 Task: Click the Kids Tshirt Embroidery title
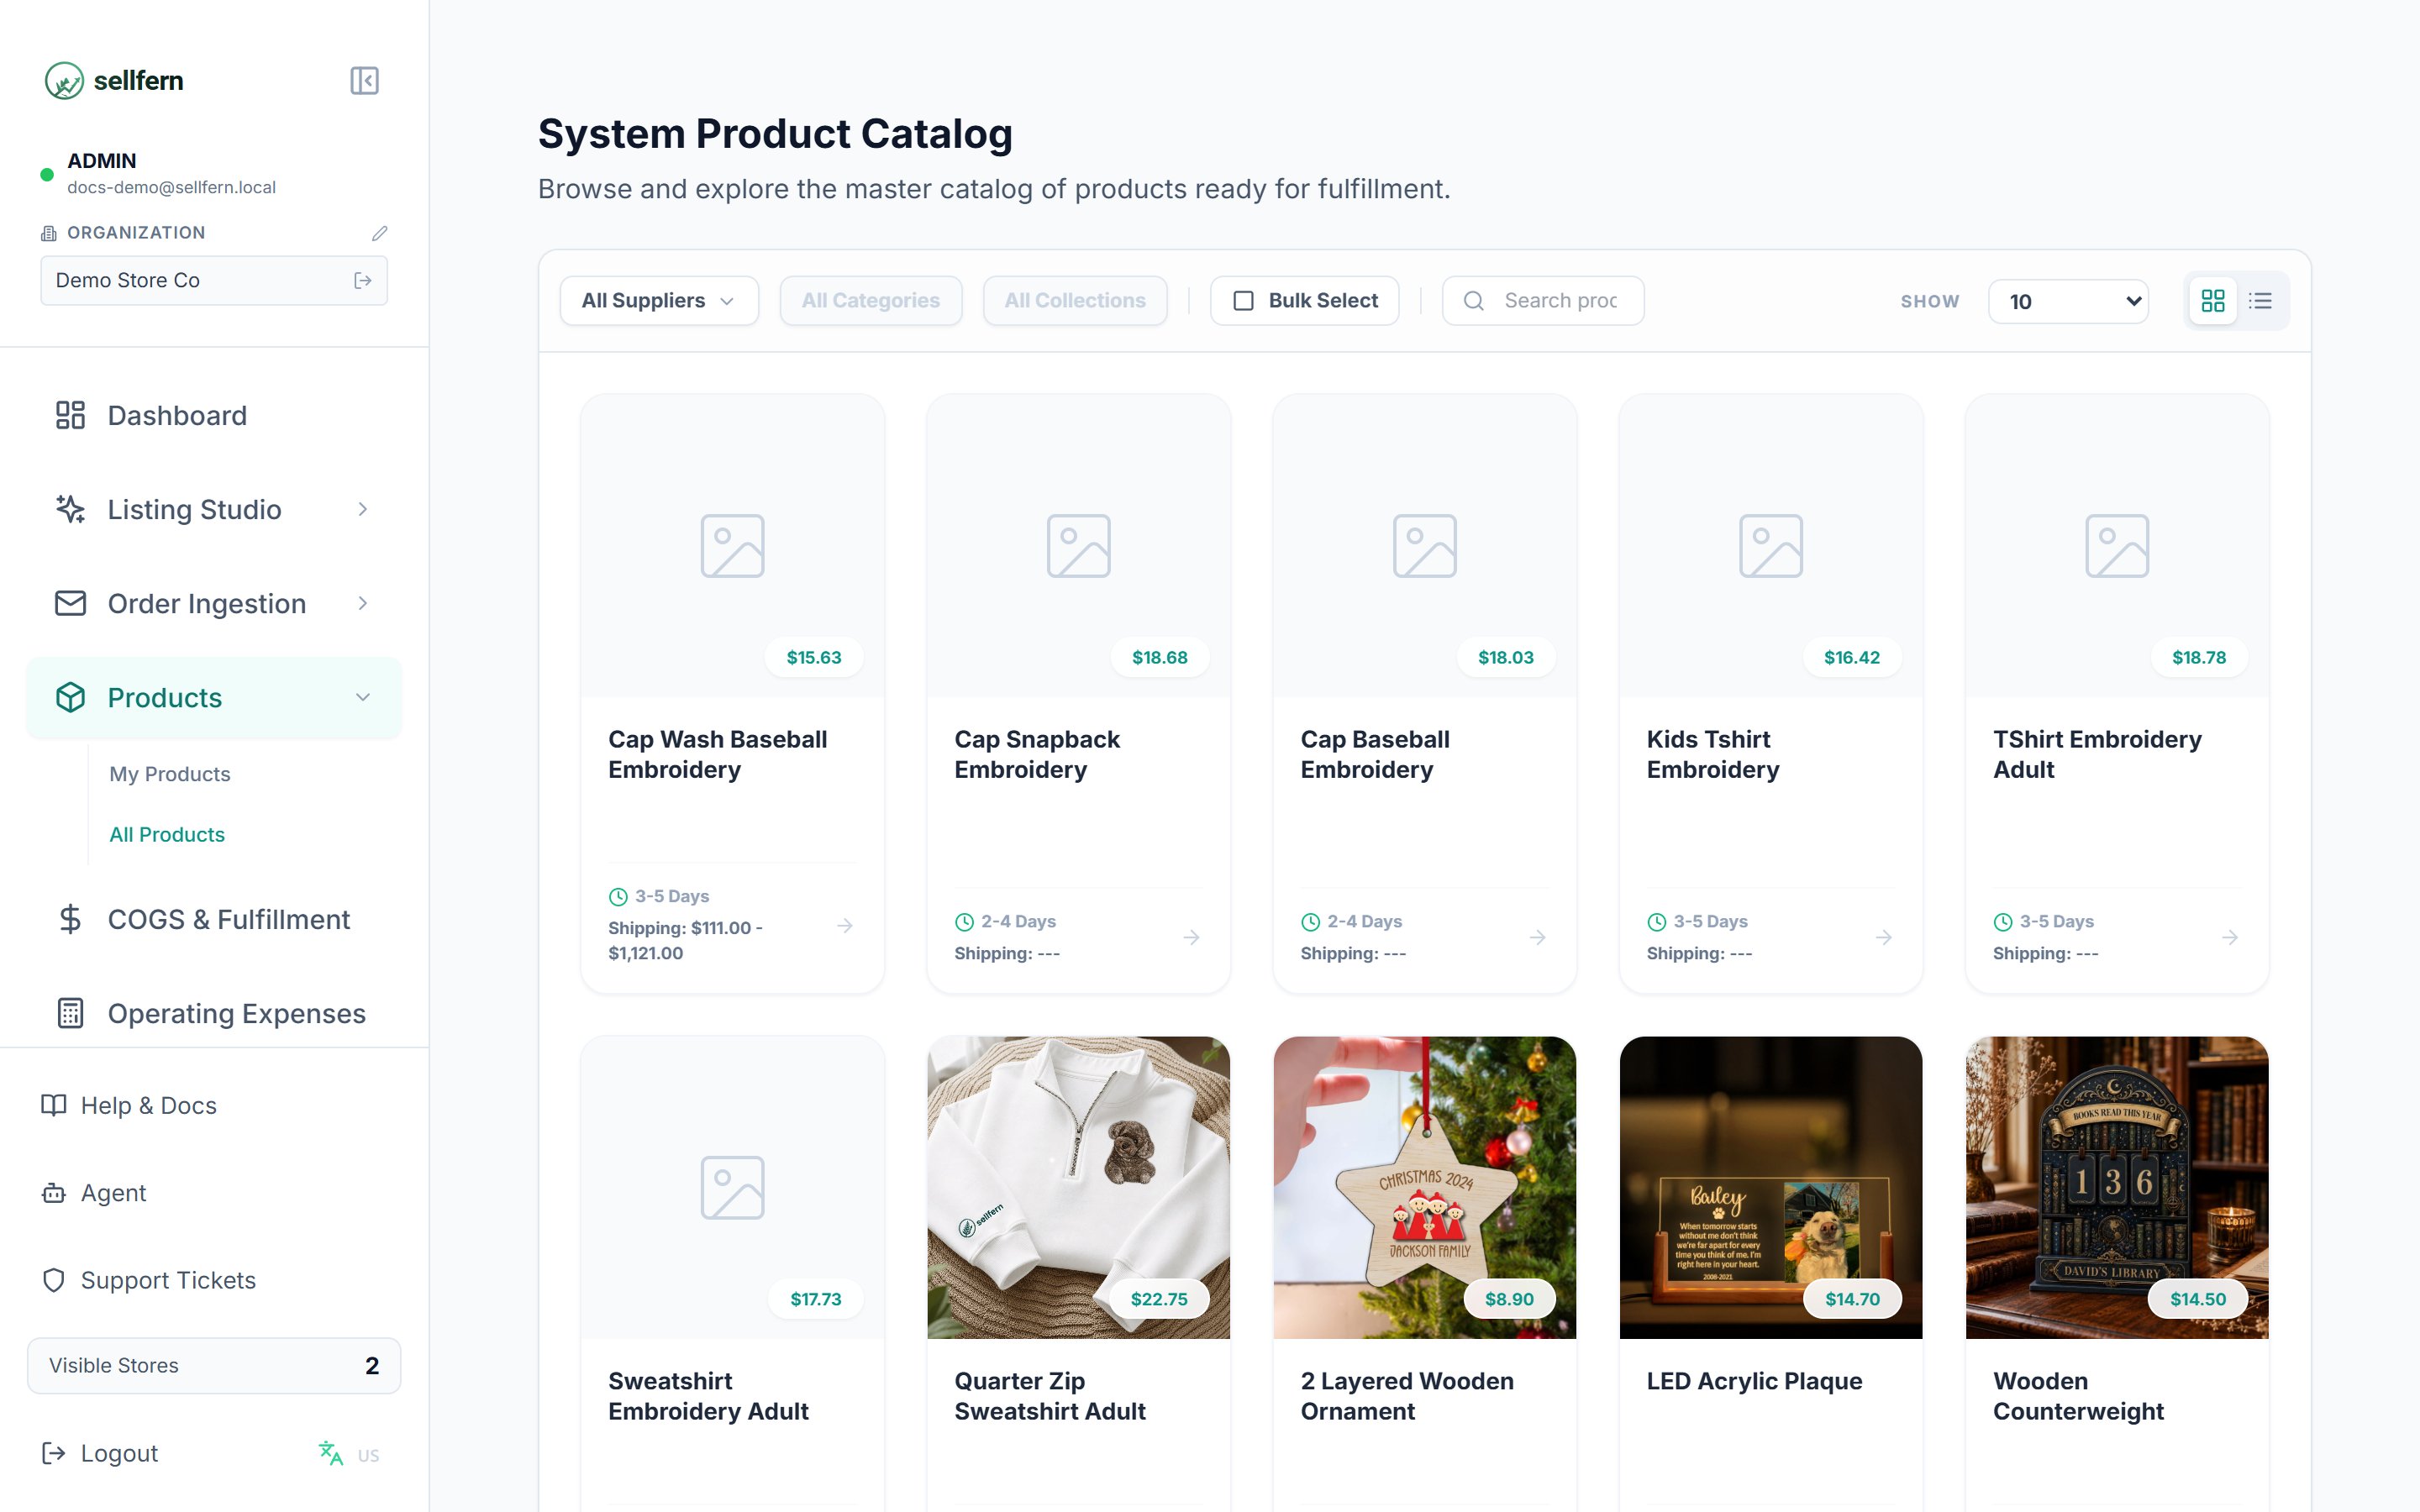click(x=1713, y=754)
